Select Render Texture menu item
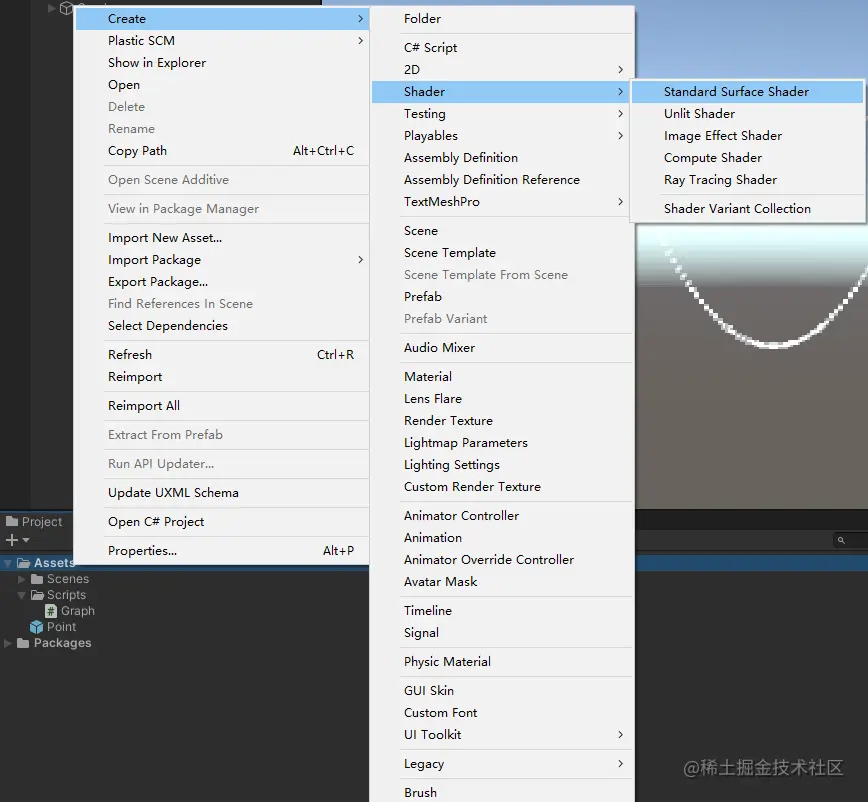Screen dimensions: 868x802 (x=503, y=421)
